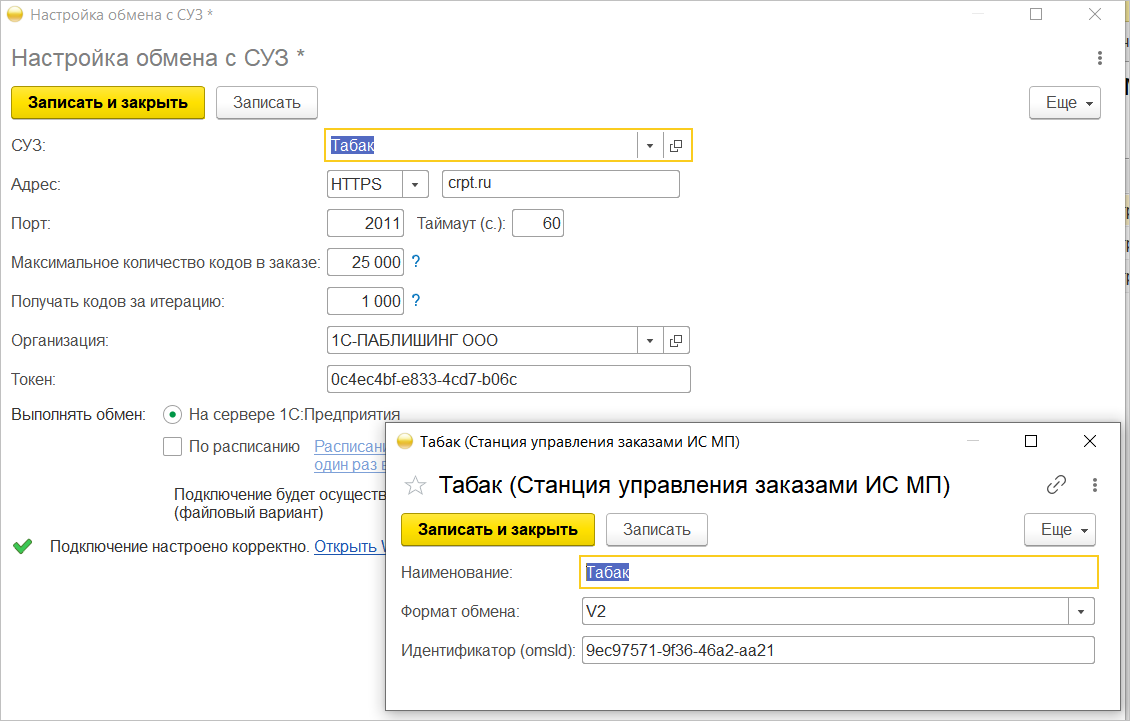Click the favorites star icon beside the Табак title
The image size is (1130, 721).
point(414,486)
